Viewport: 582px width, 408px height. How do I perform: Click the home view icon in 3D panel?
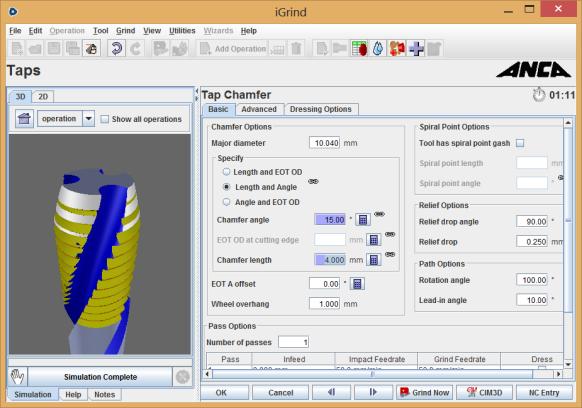pos(24,119)
